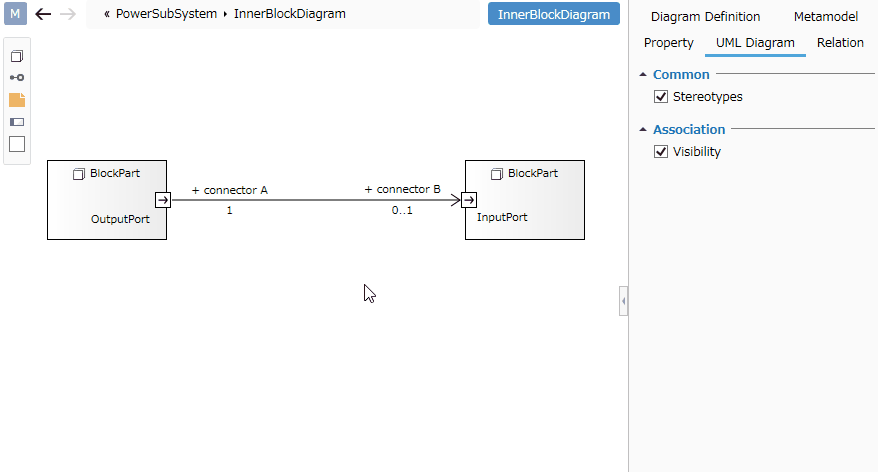878x472 pixels.
Task: Select the right BlockPart block name
Action: coord(533,174)
